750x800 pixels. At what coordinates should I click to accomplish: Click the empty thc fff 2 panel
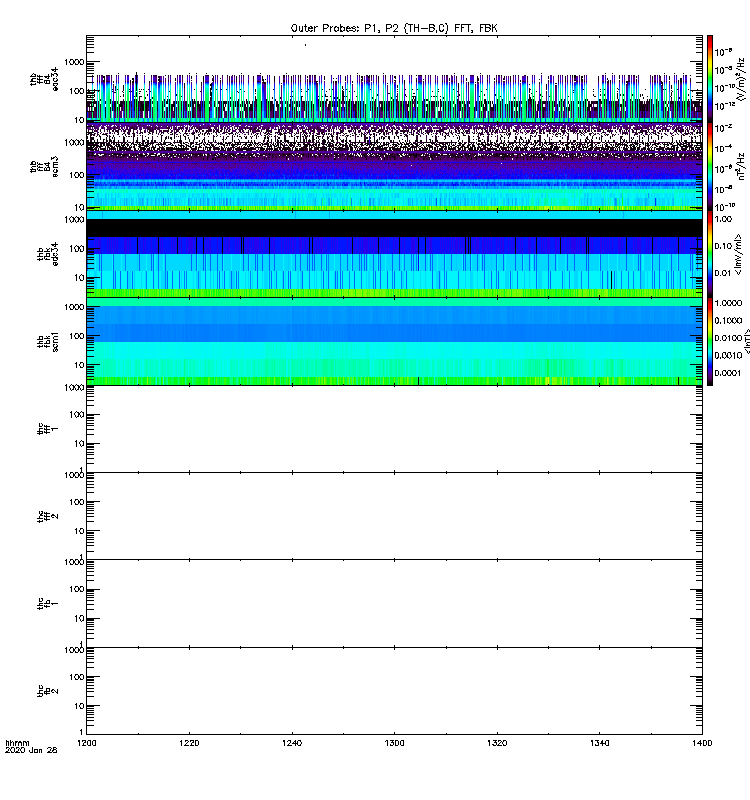(x=394, y=516)
